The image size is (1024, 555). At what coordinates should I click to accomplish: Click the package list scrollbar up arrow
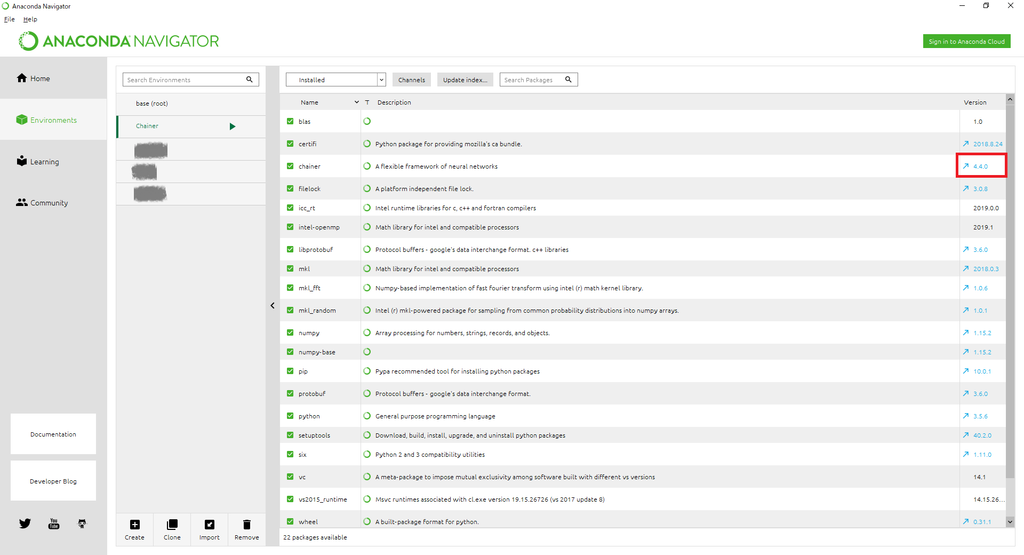1010,100
